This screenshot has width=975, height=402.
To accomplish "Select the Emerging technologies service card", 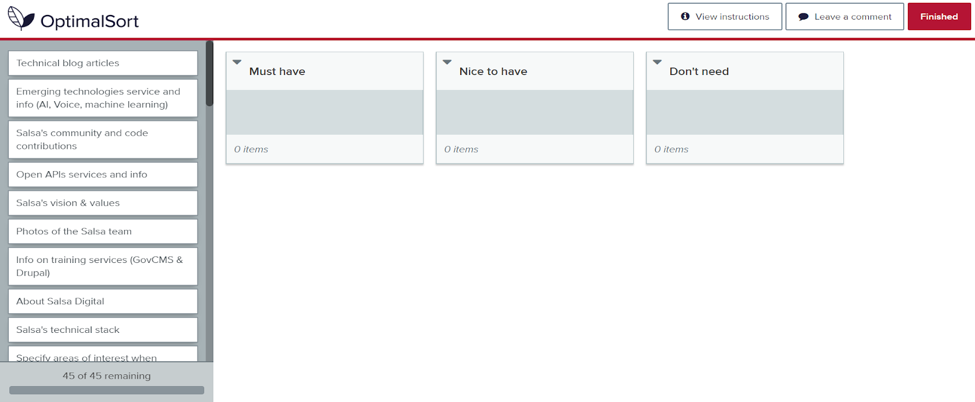I will 103,98.
